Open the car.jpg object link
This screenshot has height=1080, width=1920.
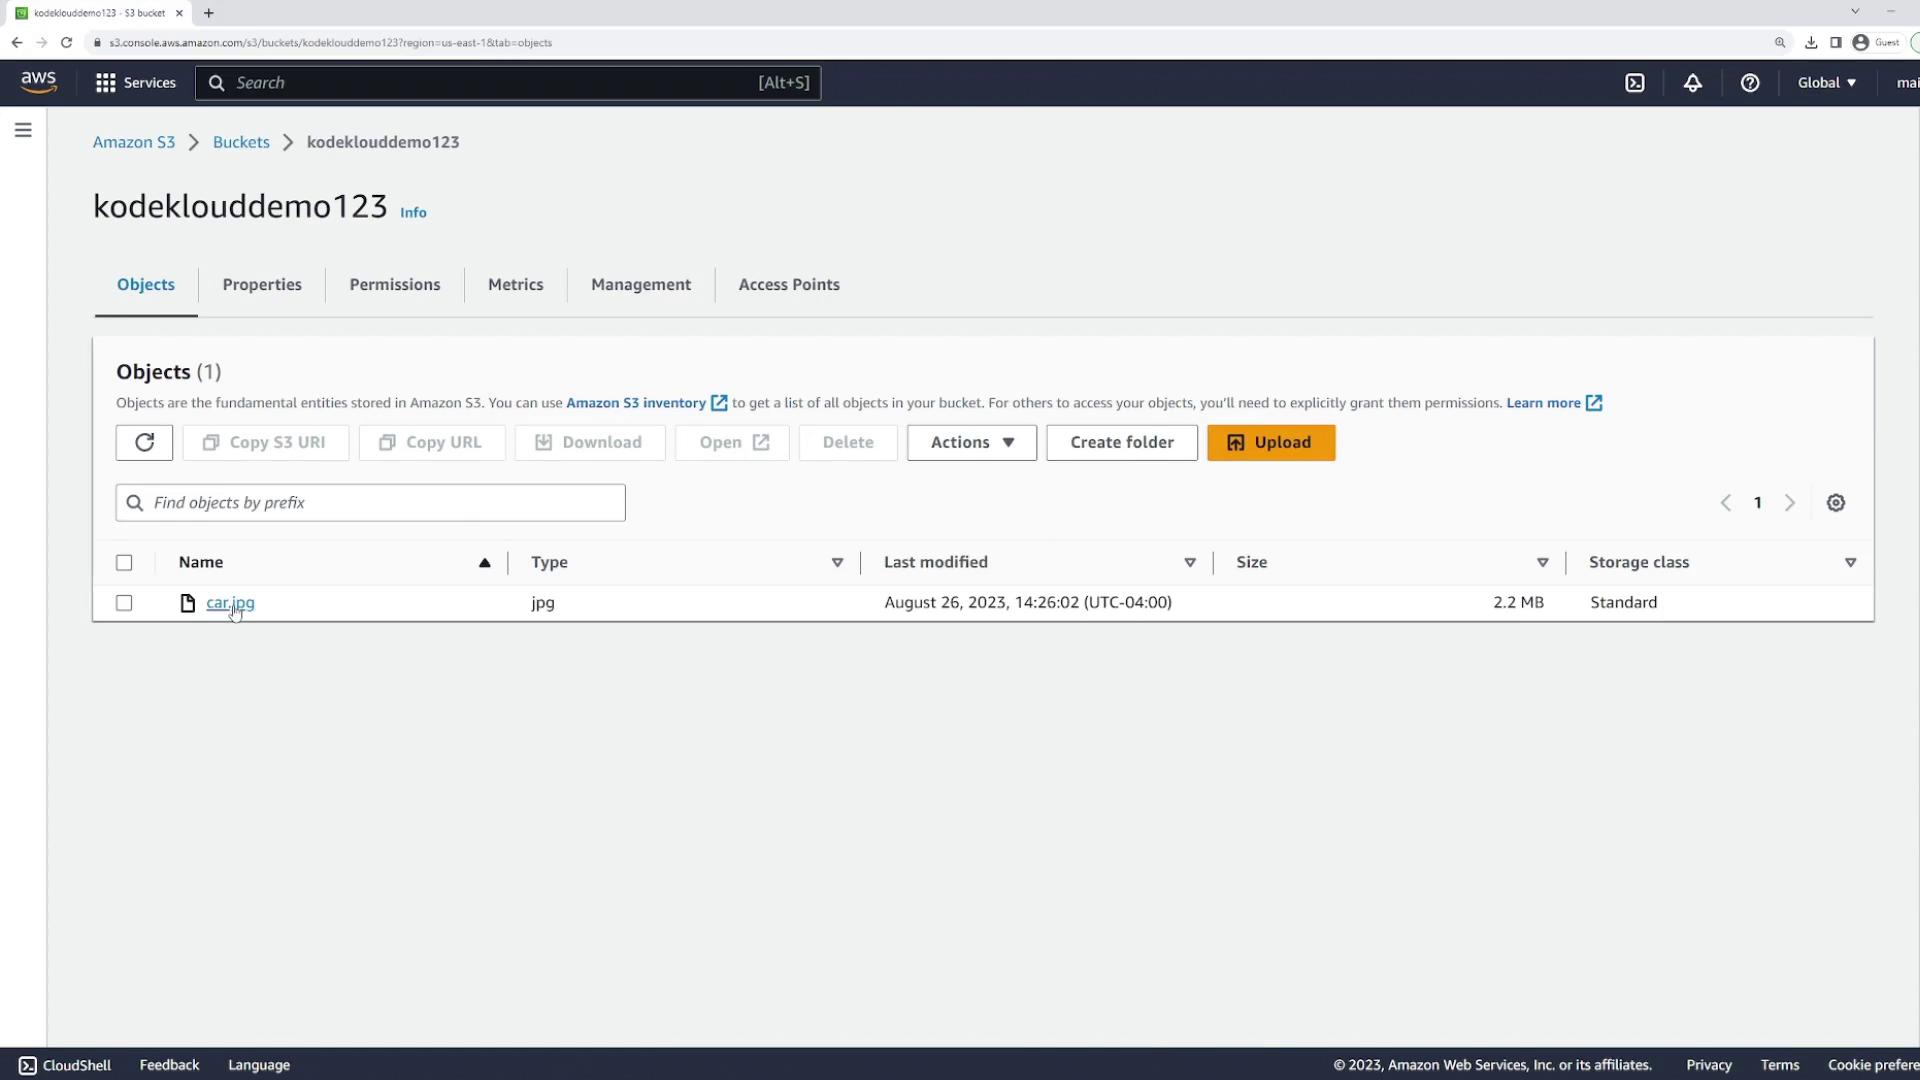click(x=230, y=602)
